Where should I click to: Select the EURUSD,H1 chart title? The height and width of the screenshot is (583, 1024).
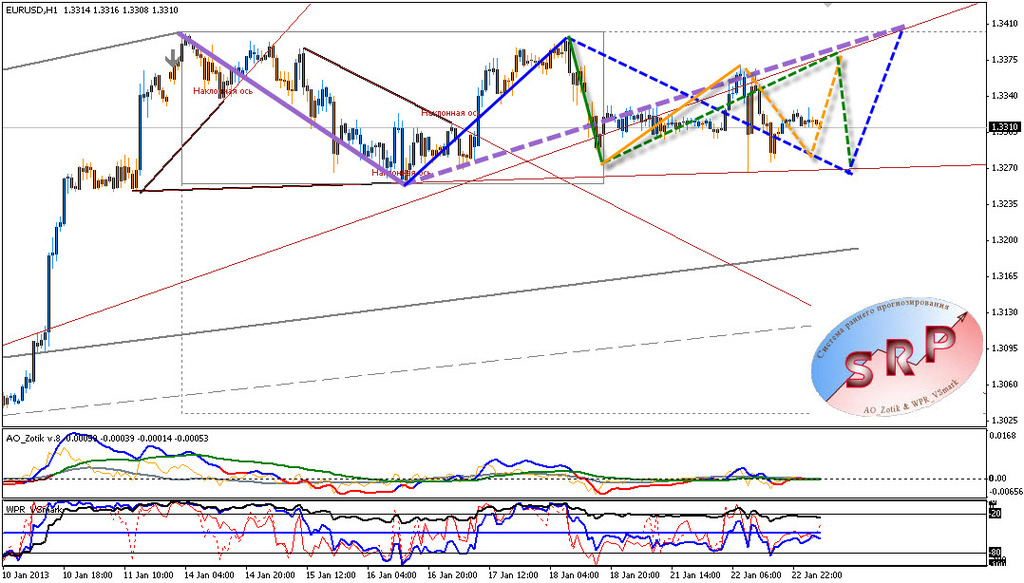tap(28, 10)
